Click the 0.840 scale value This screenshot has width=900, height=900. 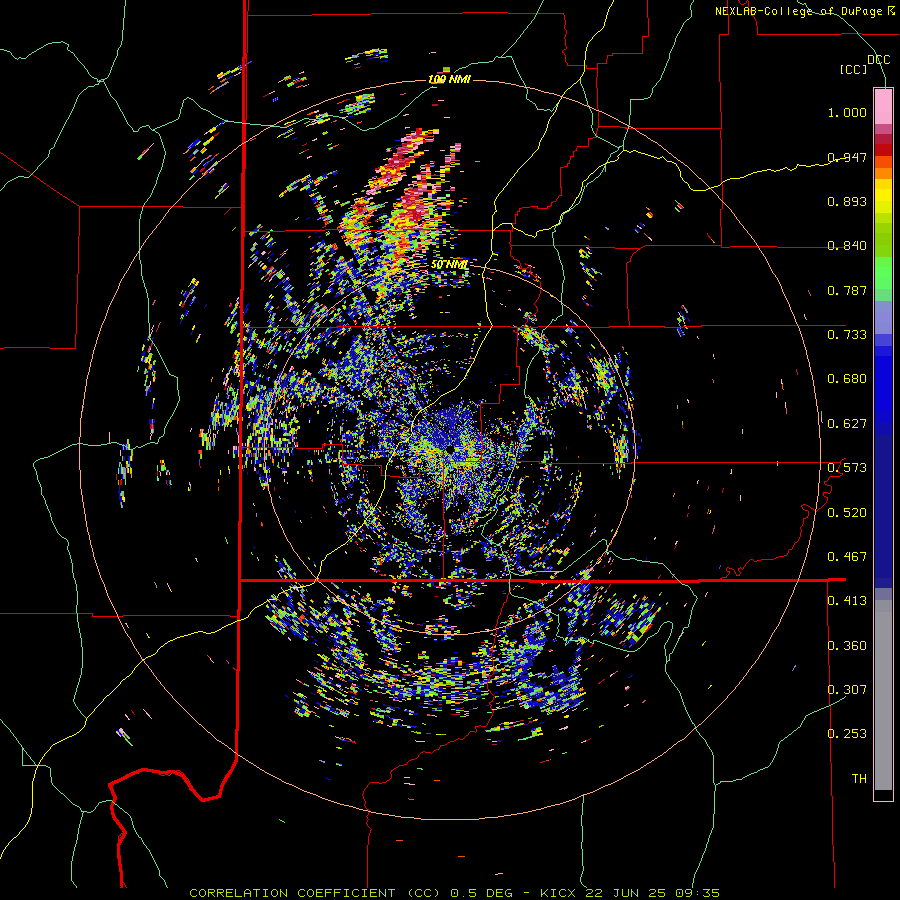[847, 246]
